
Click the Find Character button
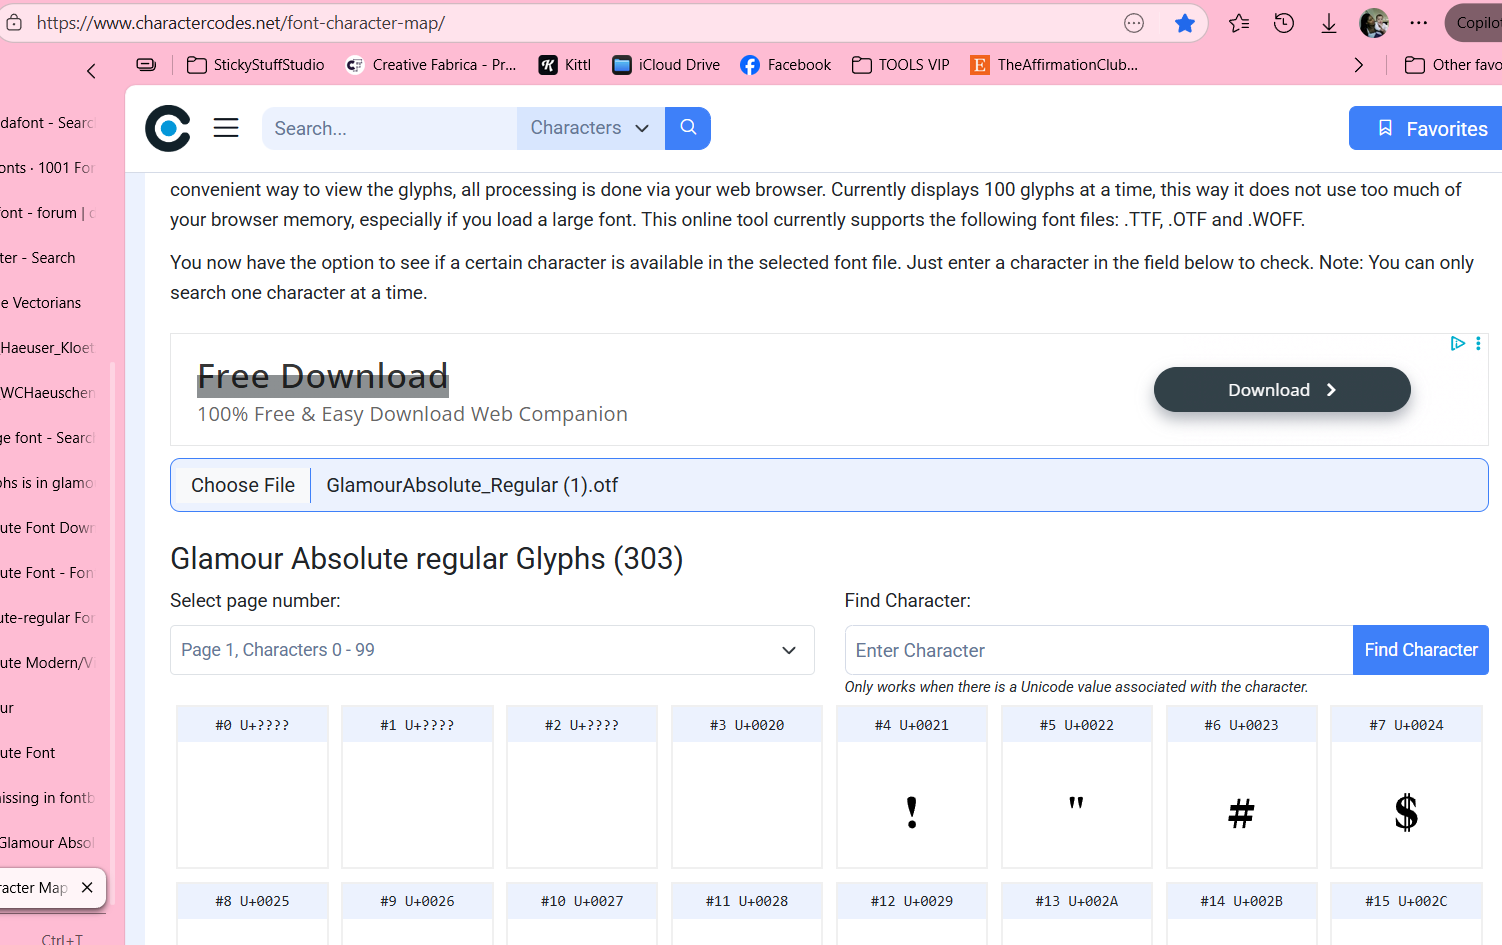click(x=1420, y=650)
